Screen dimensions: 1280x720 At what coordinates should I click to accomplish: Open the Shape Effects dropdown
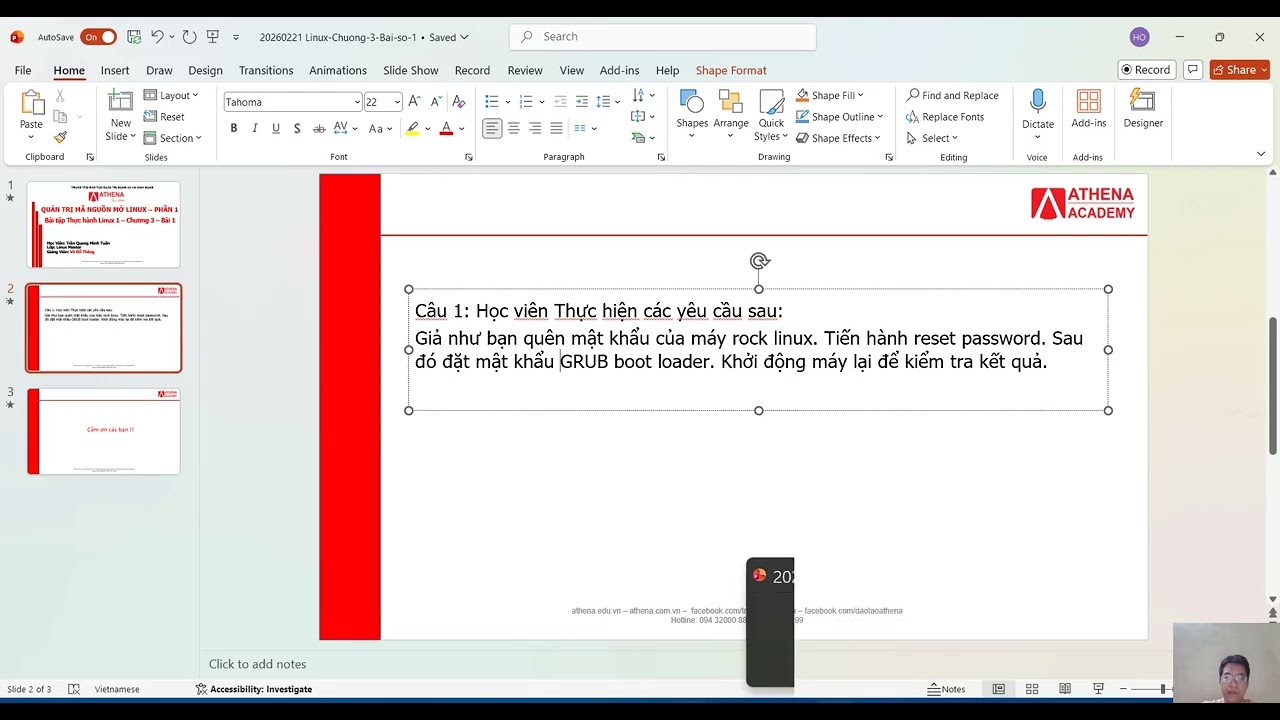coord(839,138)
